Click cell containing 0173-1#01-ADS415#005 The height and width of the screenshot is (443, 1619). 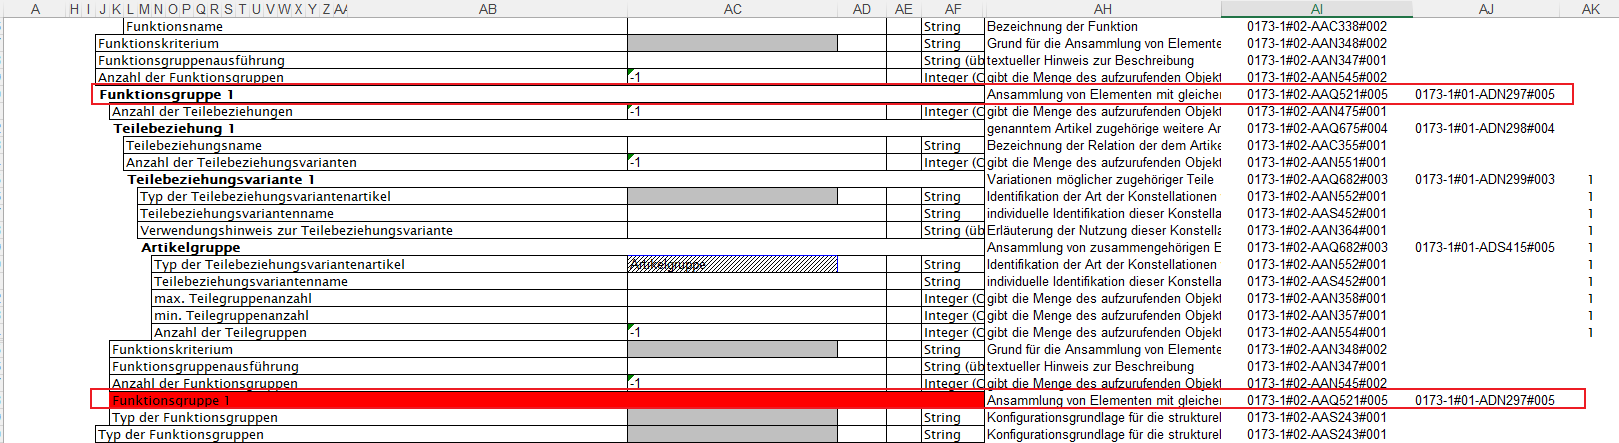(1484, 248)
